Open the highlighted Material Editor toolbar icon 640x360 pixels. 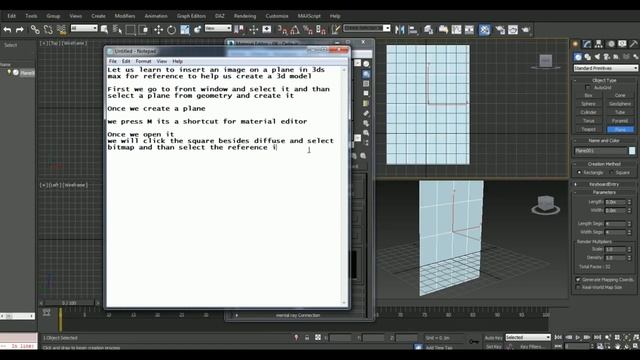484,30
